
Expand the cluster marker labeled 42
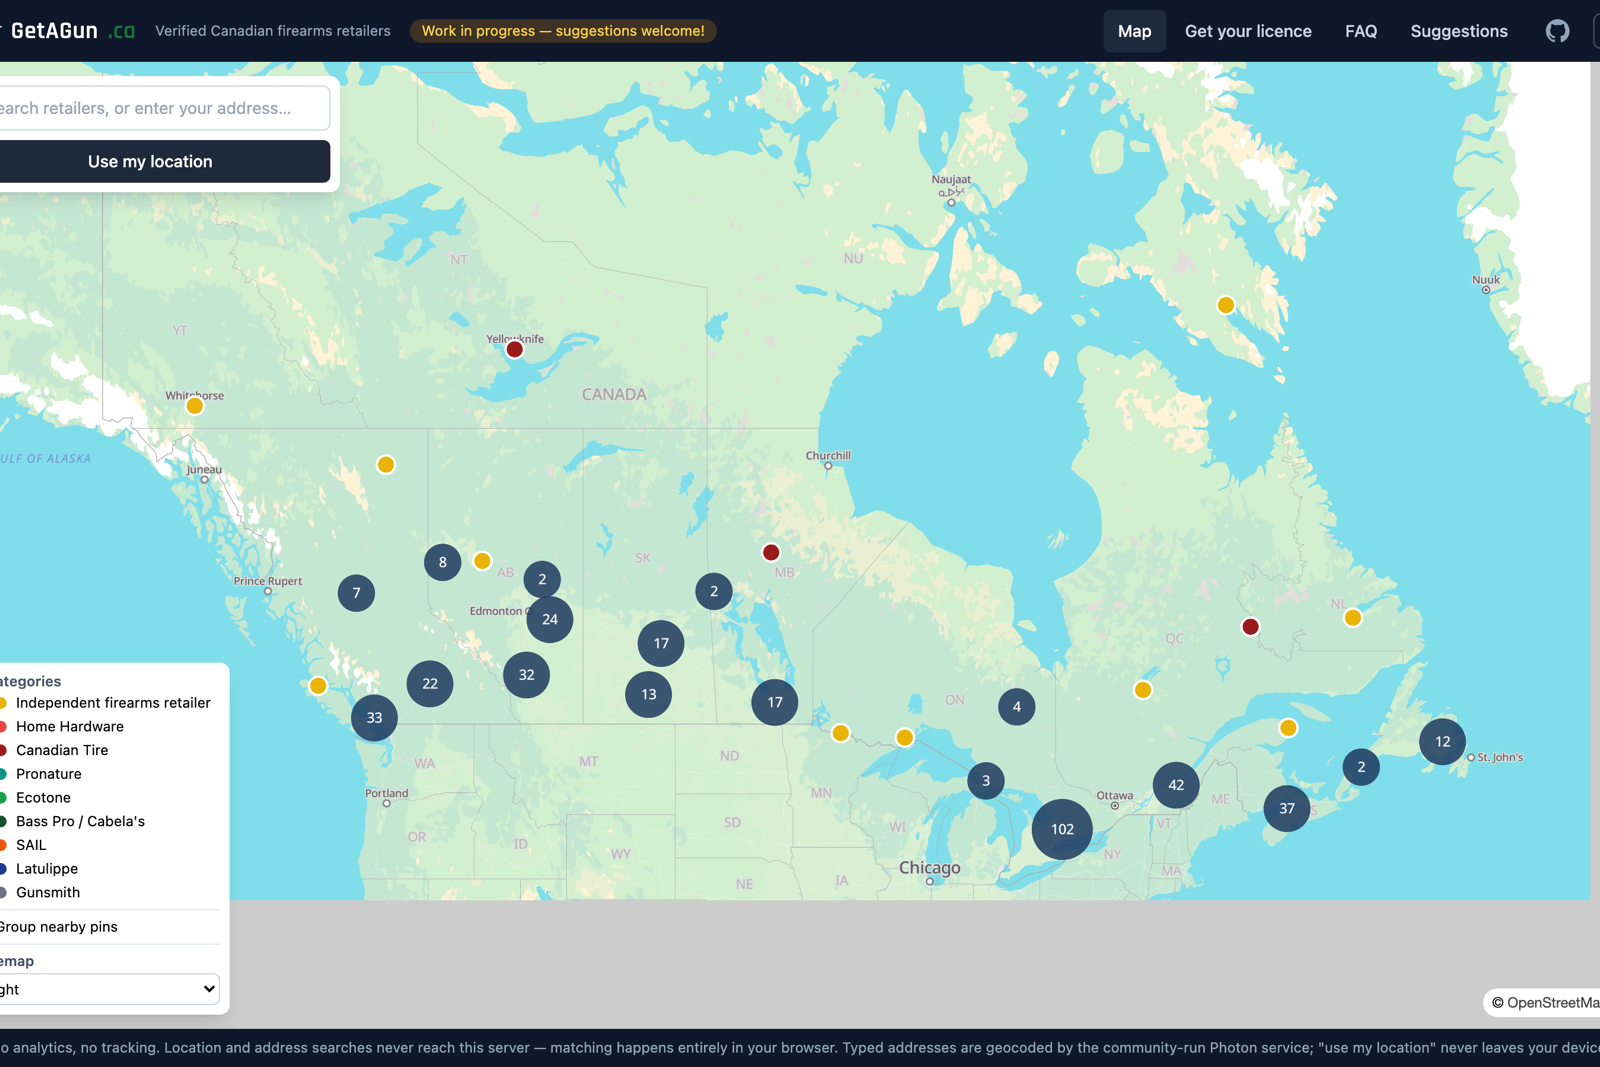(1176, 785)
